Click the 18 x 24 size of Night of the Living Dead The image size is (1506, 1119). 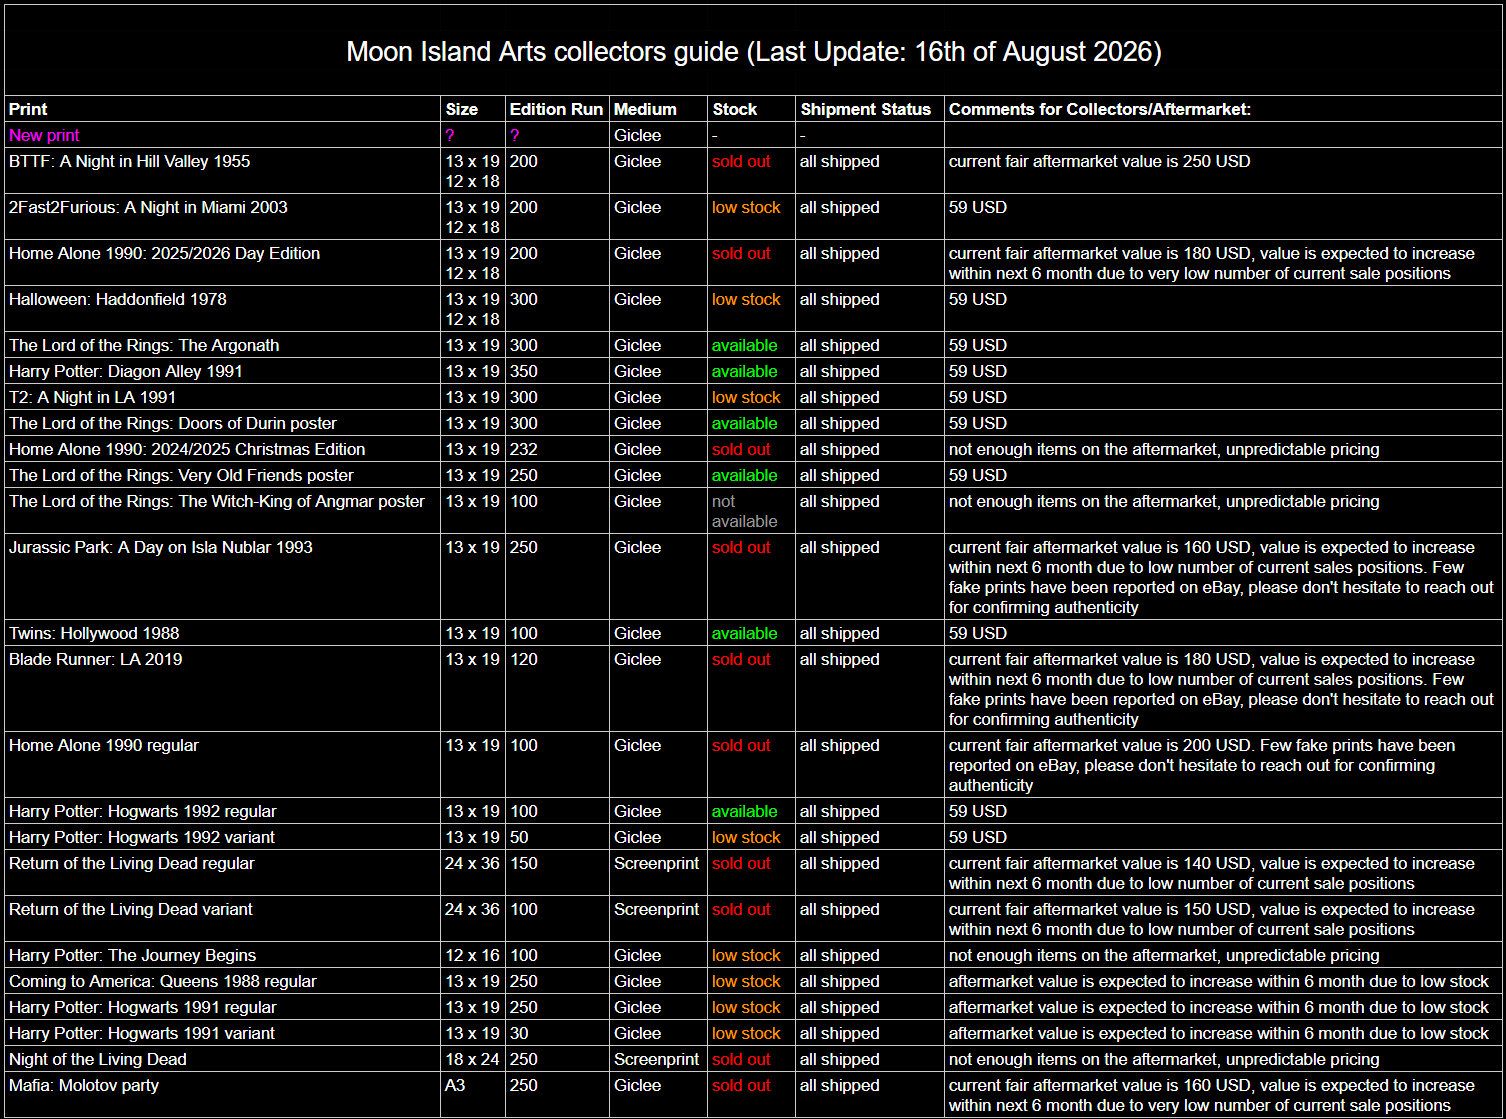472,1059
